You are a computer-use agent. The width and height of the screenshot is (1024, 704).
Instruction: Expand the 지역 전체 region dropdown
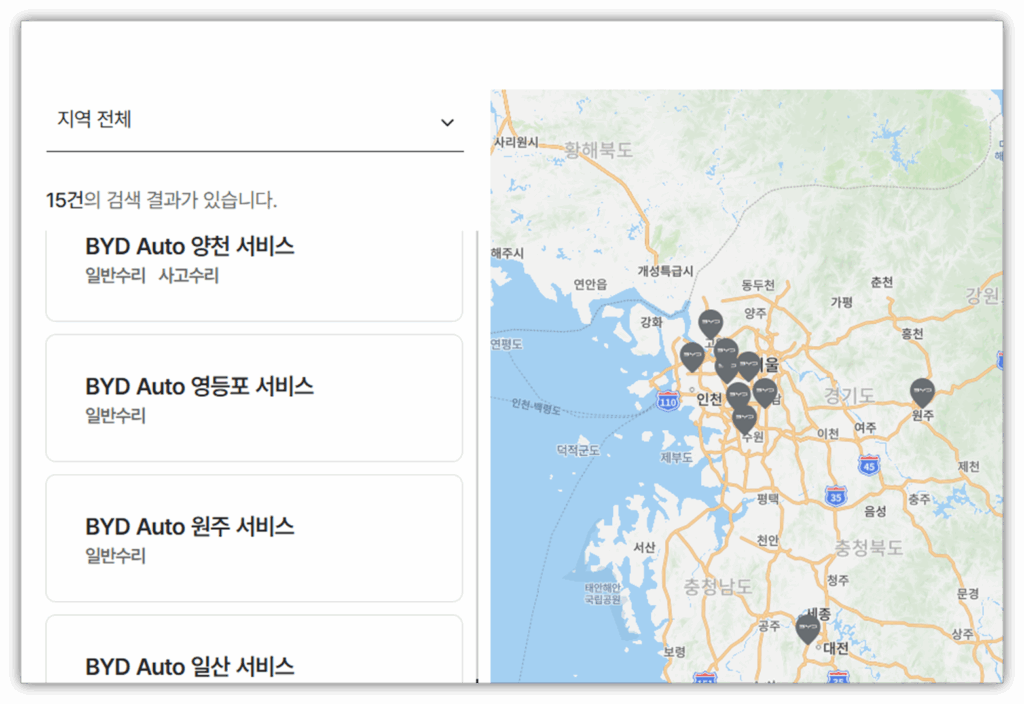click(254, 121)
